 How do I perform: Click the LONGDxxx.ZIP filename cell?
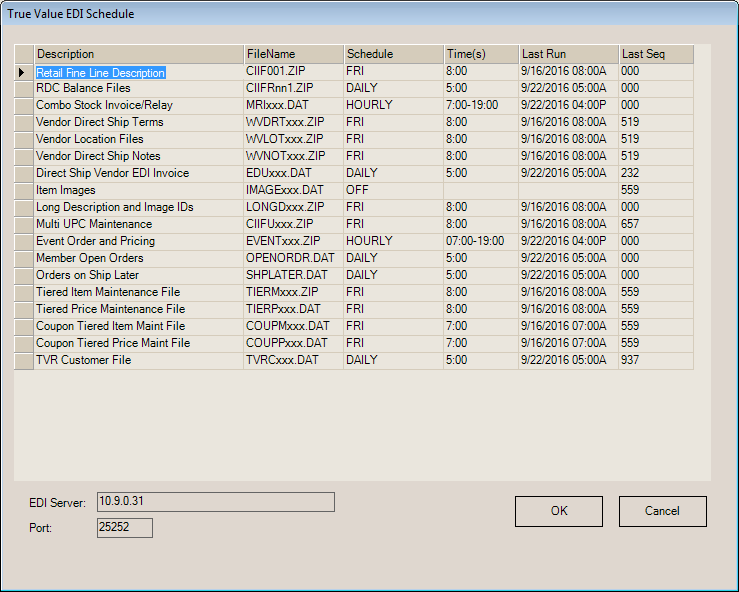point(294,207)
